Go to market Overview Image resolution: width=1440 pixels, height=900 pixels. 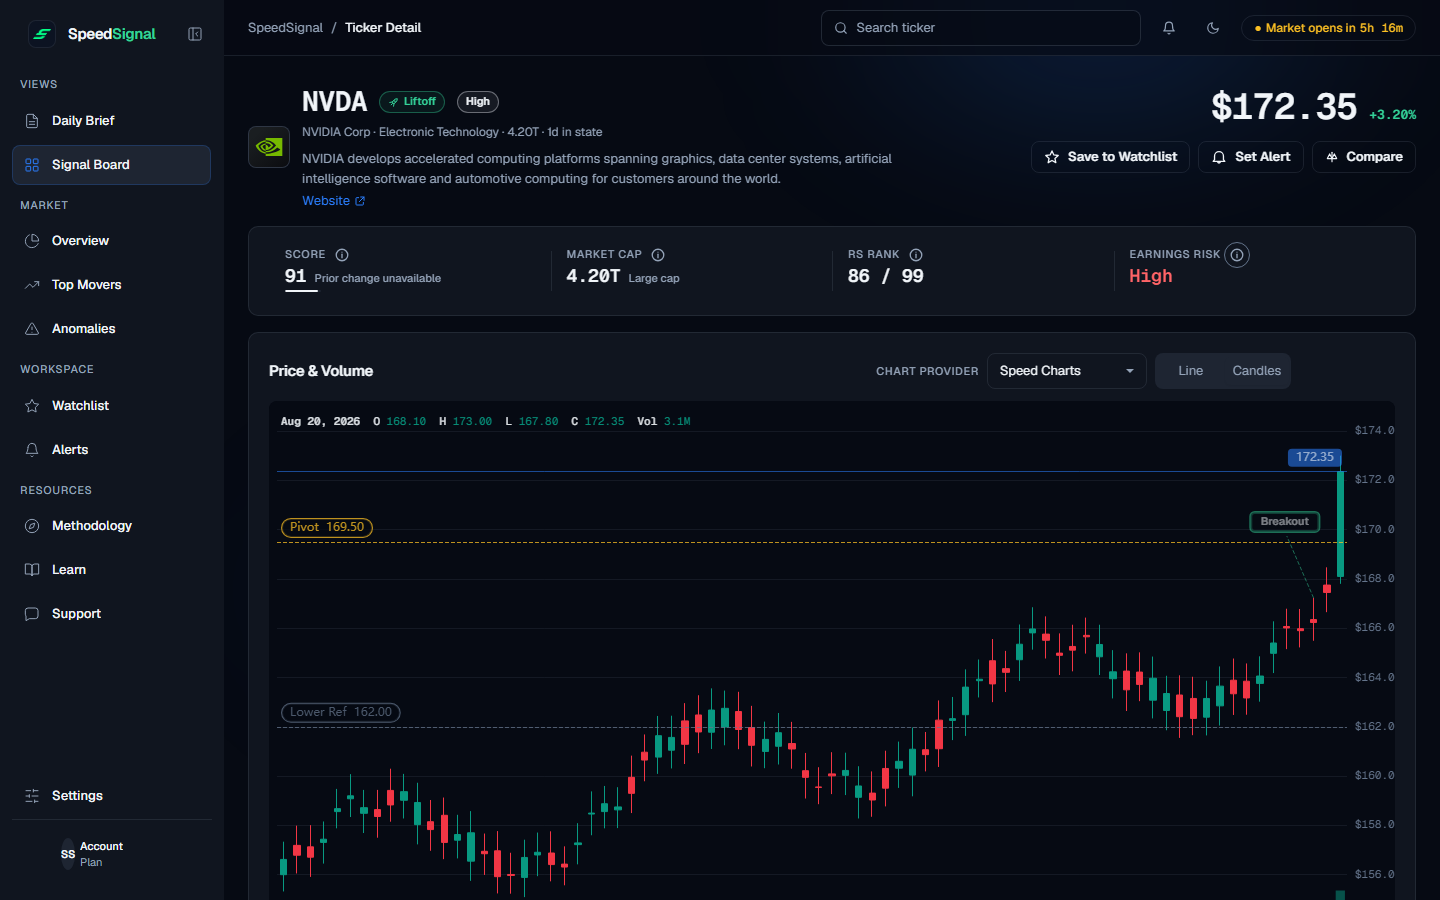(x=111, y=241)
